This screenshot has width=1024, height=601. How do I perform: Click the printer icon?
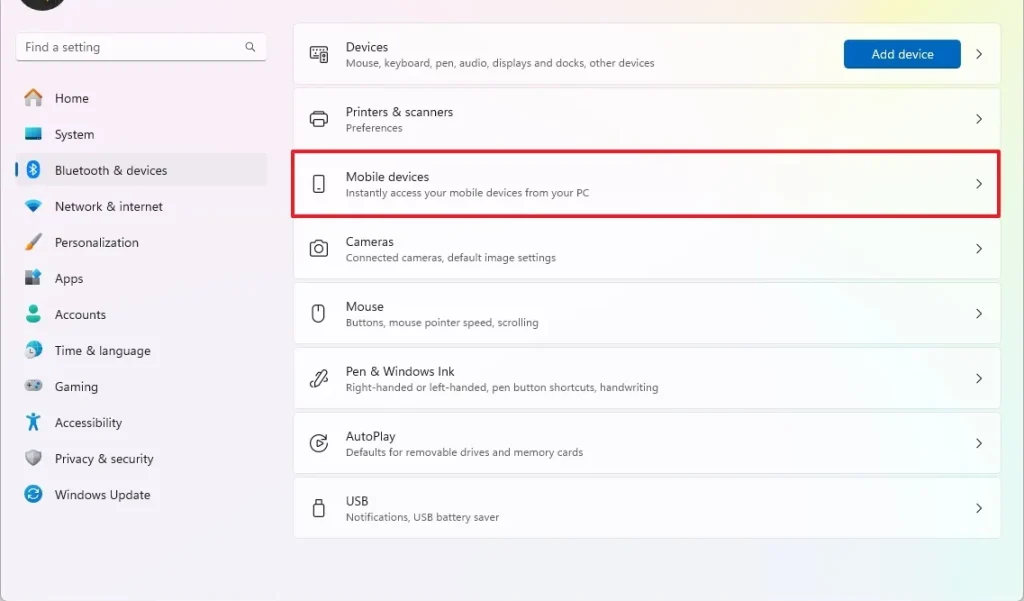tap(319, 119)
